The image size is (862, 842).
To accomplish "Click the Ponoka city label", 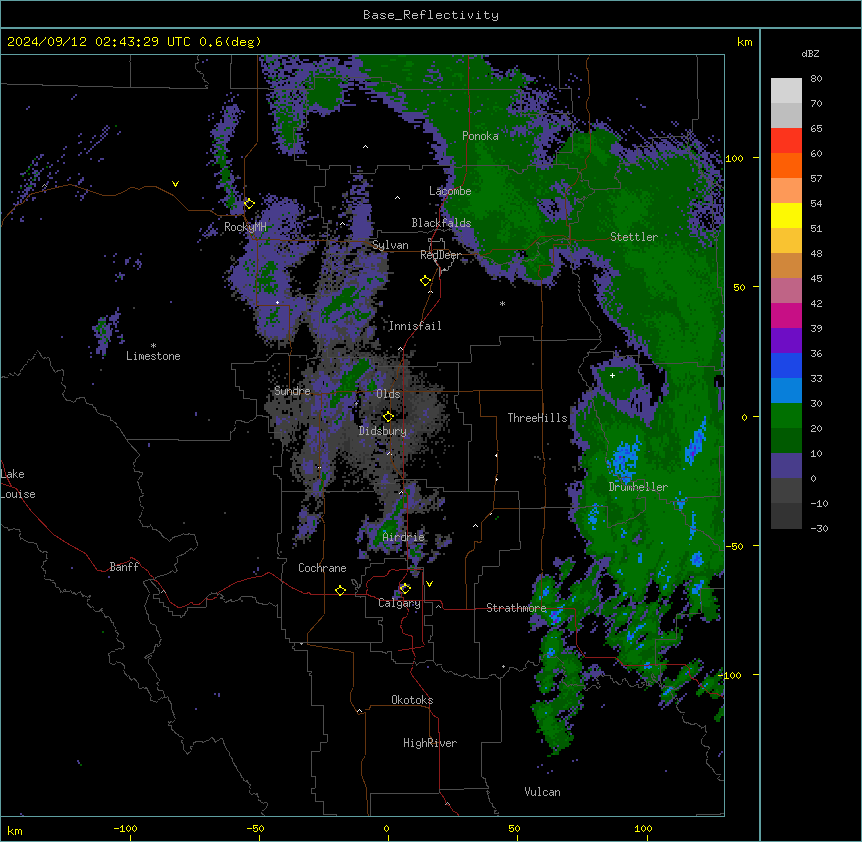I will point(480,136).
